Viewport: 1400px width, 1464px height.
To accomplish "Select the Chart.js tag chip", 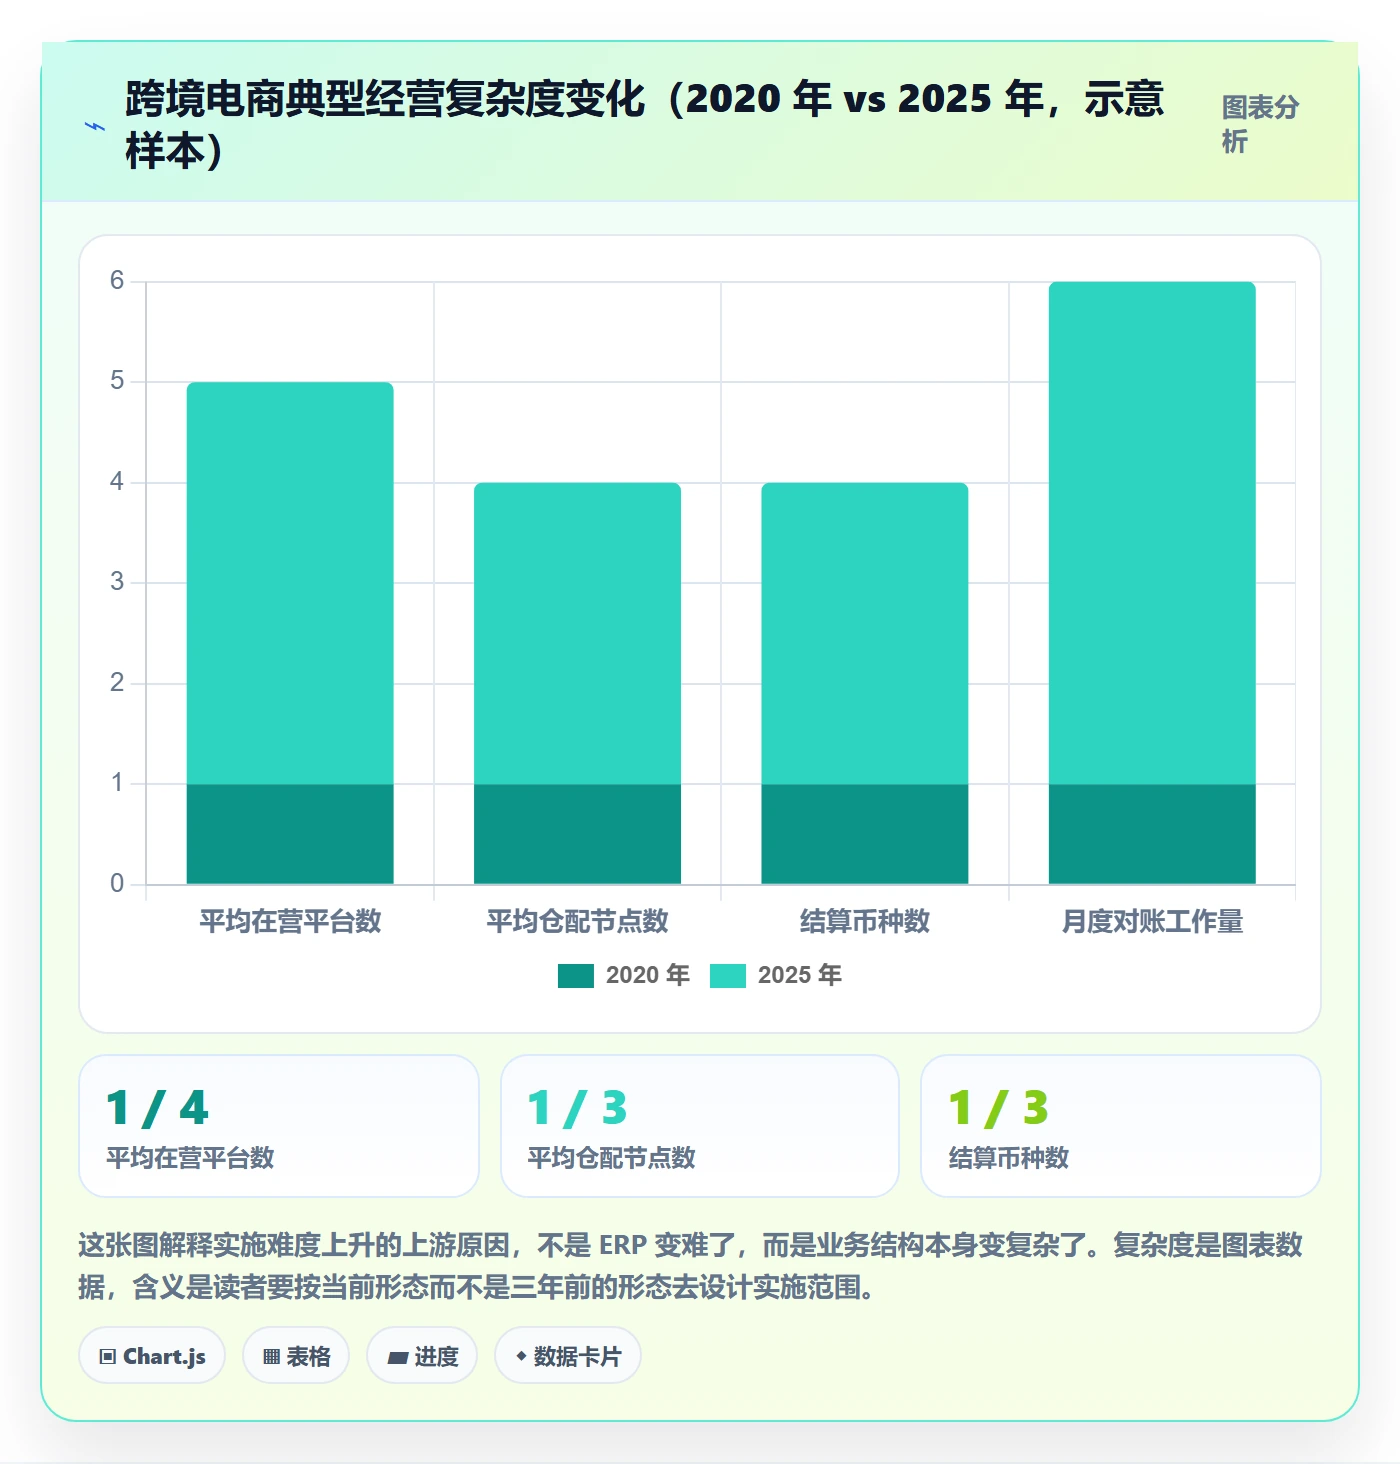I will (152, 1356).
